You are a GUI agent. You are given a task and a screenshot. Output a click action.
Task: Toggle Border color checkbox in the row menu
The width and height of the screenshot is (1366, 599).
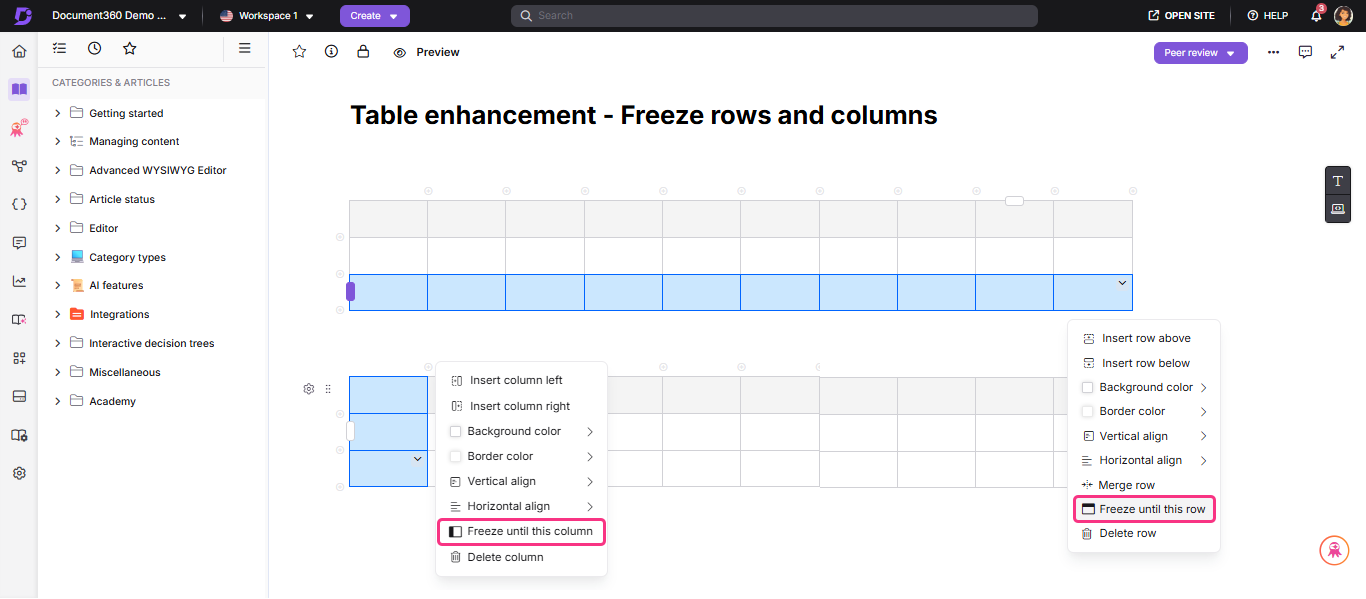(1086, 411)
